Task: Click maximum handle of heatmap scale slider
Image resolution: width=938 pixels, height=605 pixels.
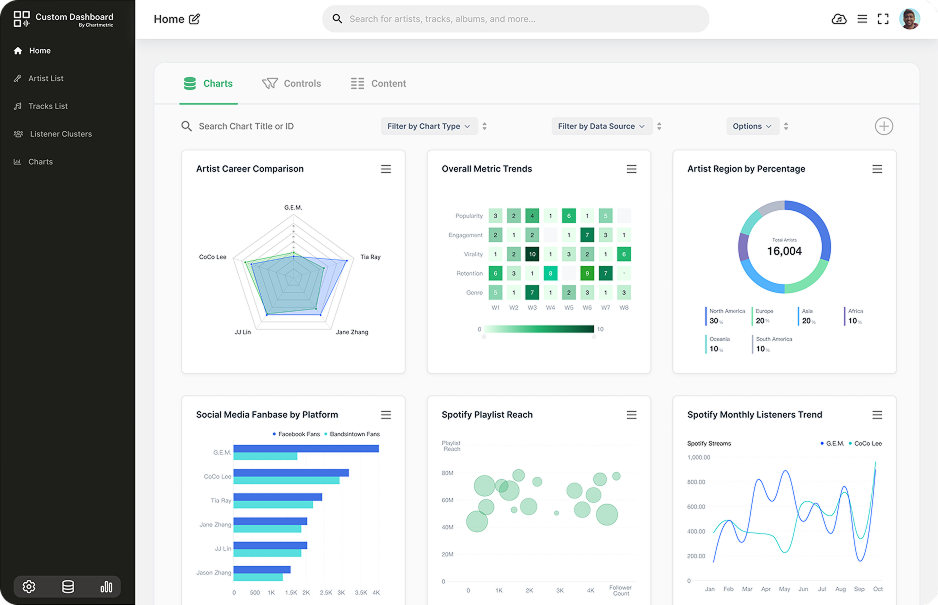Action: (x=594, y=337)
